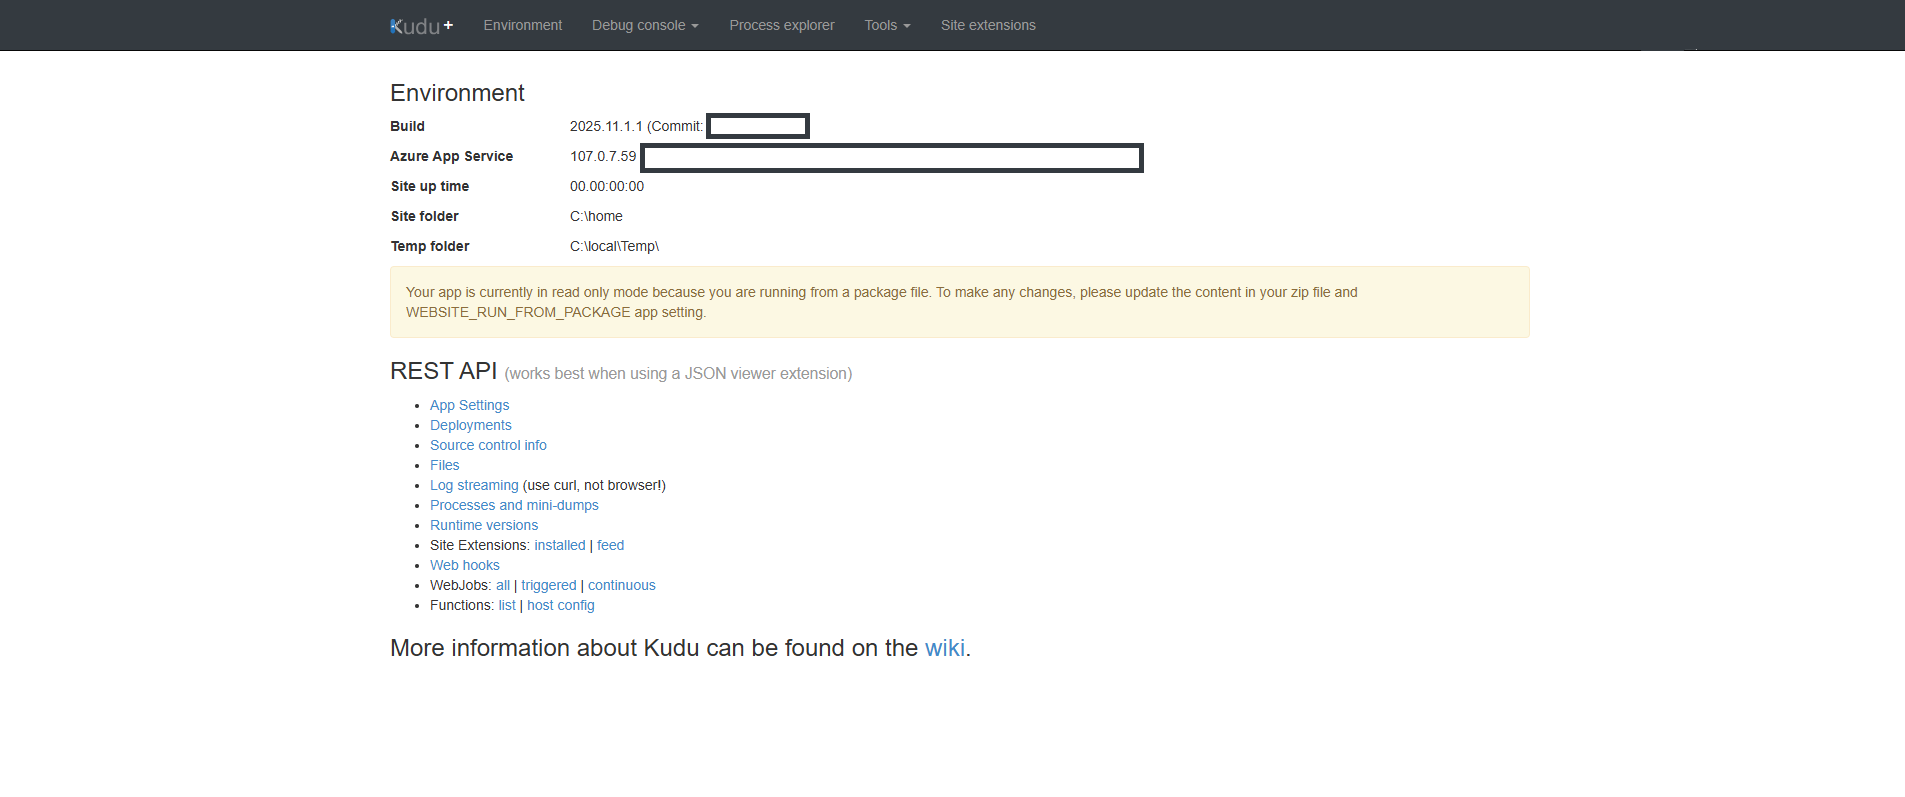Expand the Debug console dropdown

point(644,25)
